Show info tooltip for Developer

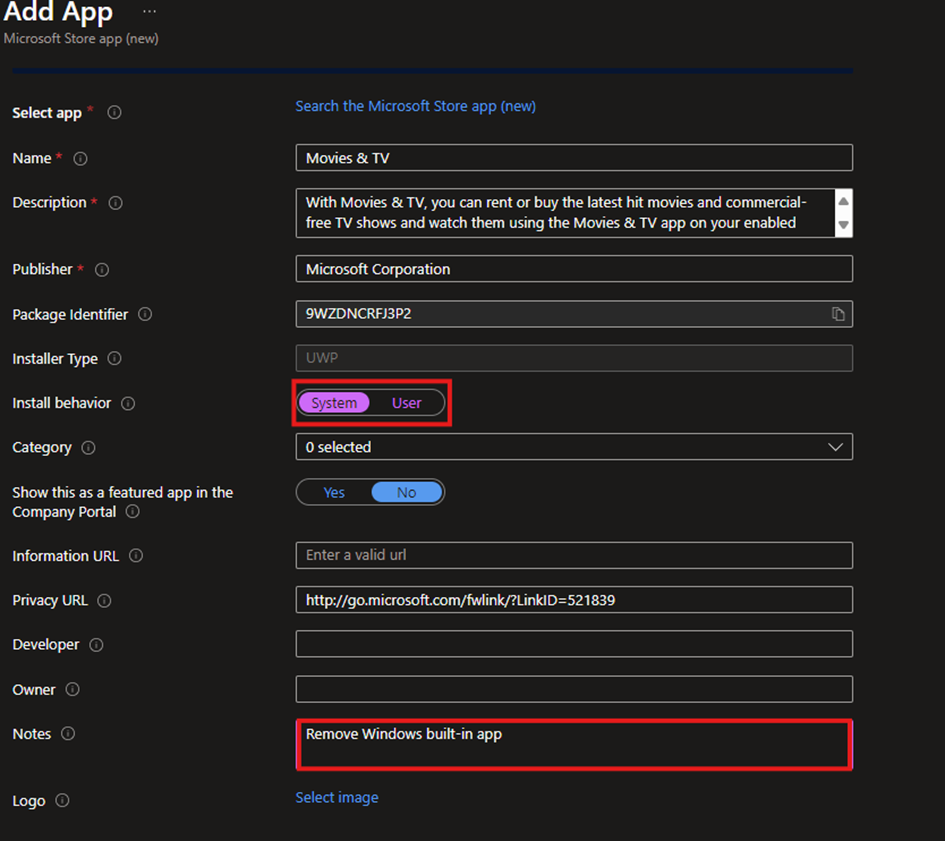click(96, 645)
